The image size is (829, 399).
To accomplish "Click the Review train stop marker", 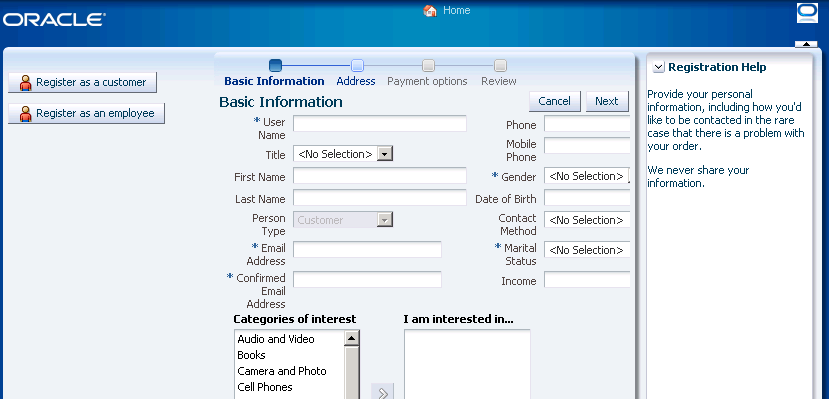I will tap(500, 66).
